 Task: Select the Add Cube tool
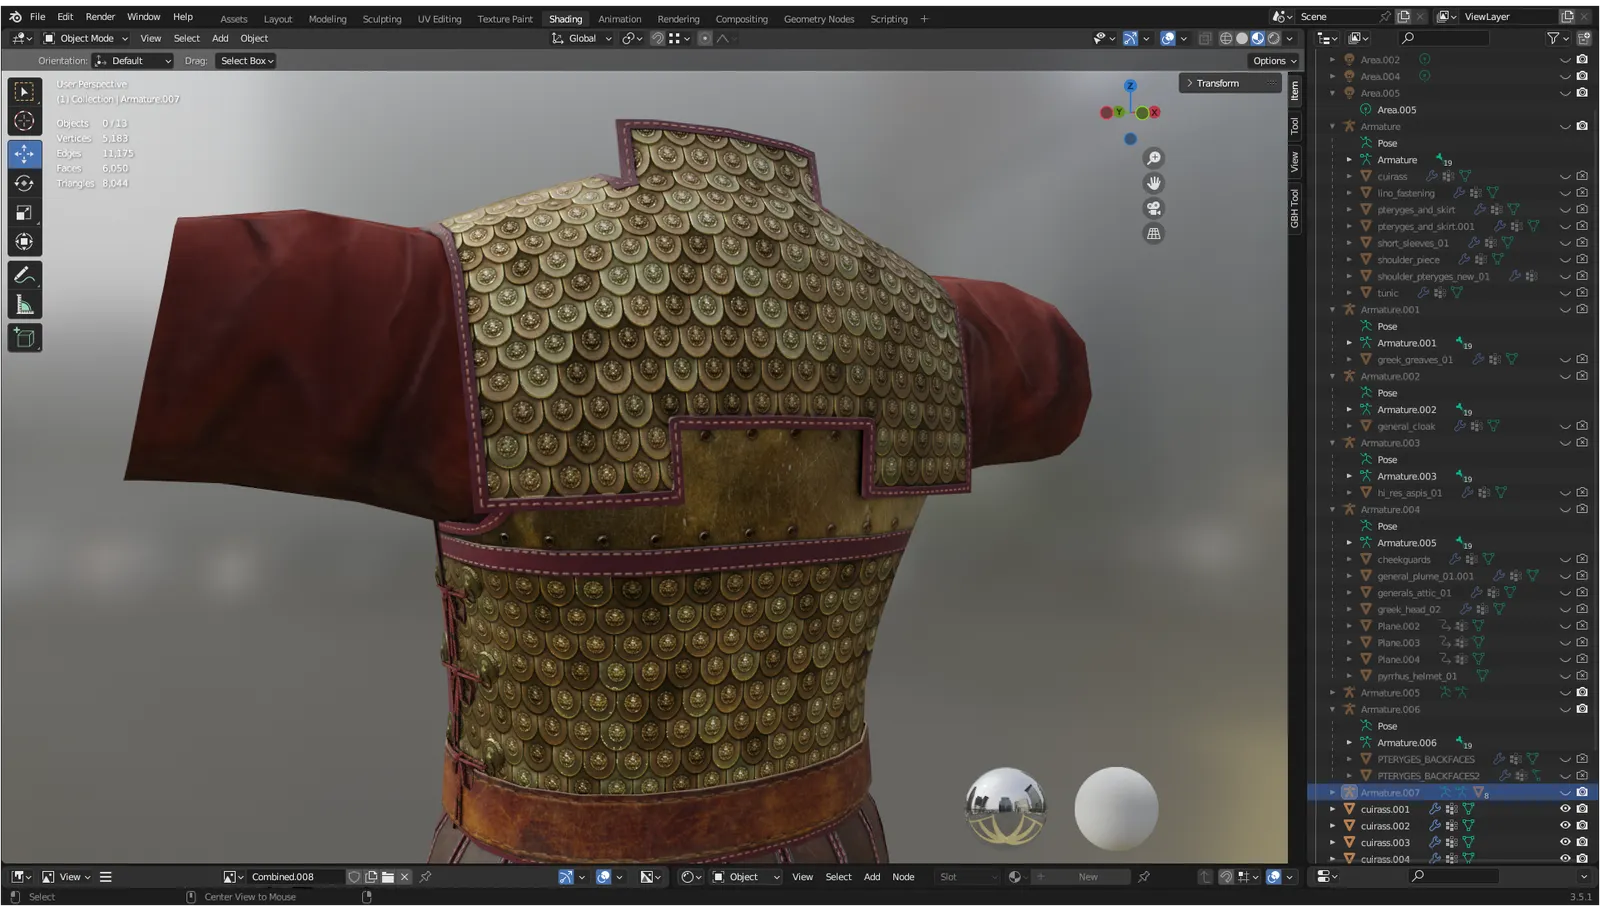[24, 337]
